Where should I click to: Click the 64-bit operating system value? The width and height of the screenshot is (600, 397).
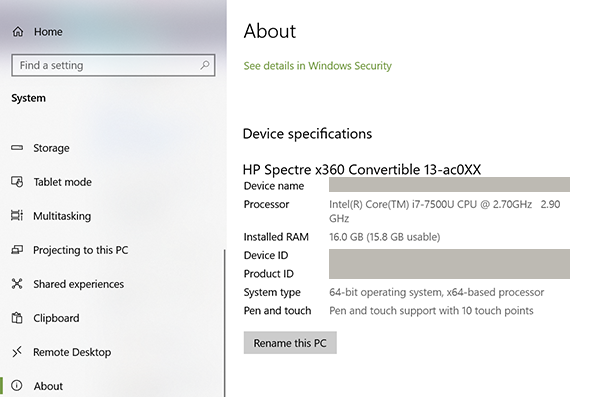click(x=436, y=292)
